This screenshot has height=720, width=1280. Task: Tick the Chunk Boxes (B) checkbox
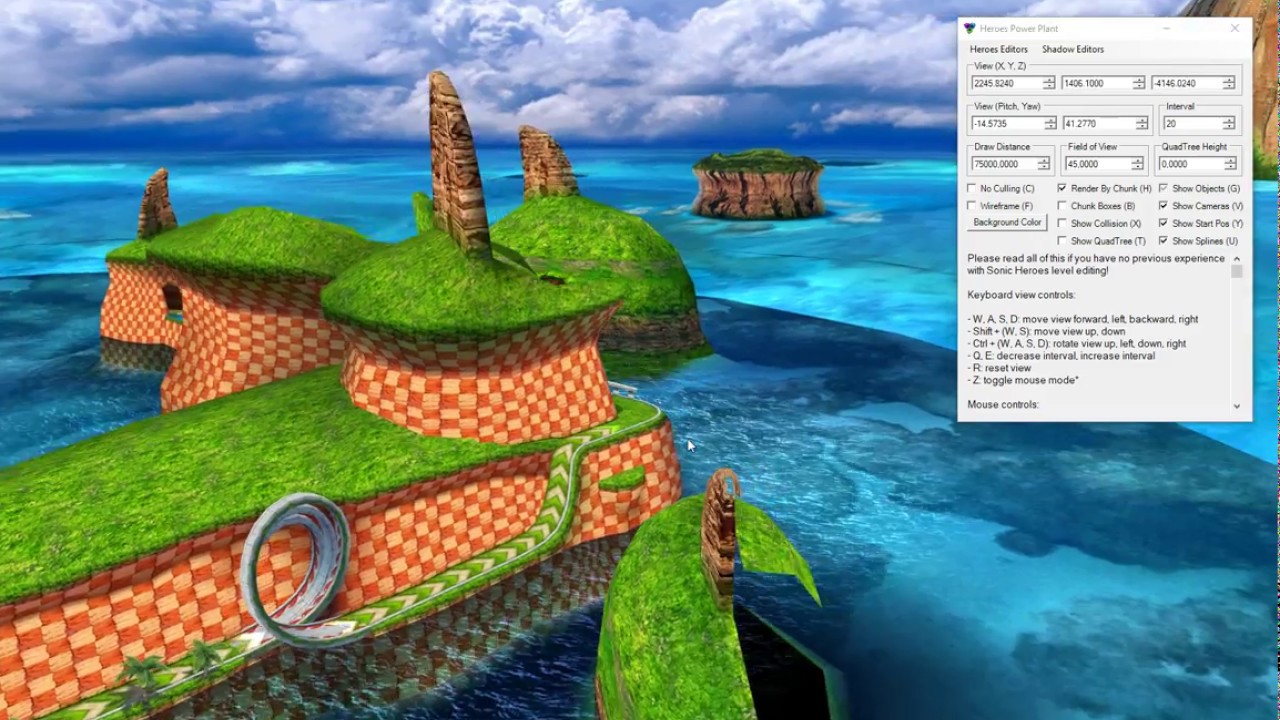1062,206
